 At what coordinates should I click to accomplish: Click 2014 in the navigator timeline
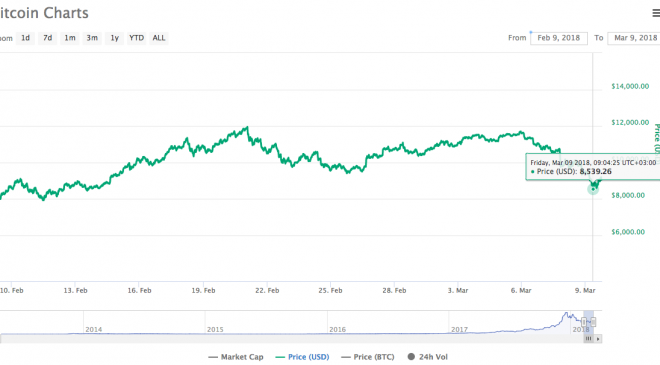pyautogui.click(x=93, y=330)
